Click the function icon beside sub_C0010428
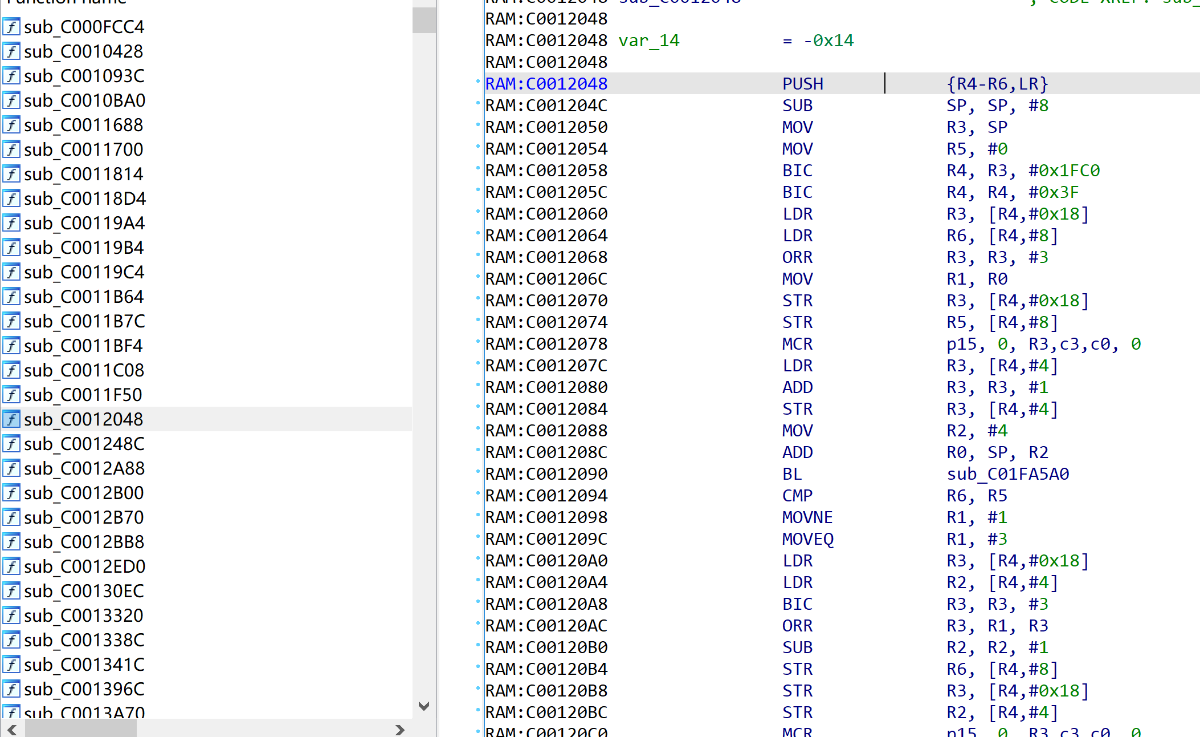This screenshot has width=1200, height=737. [x=11, y=51]
